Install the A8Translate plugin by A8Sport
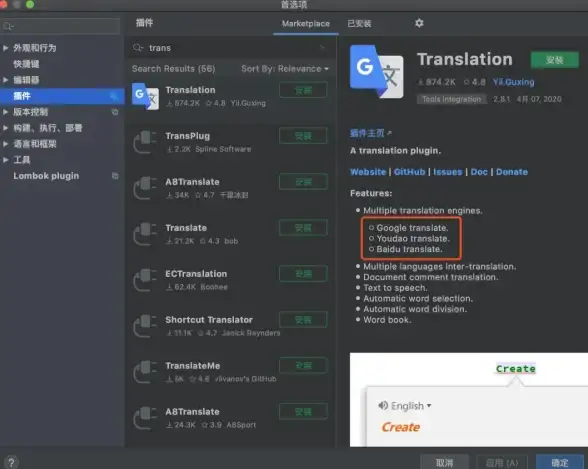 point(303,412)
